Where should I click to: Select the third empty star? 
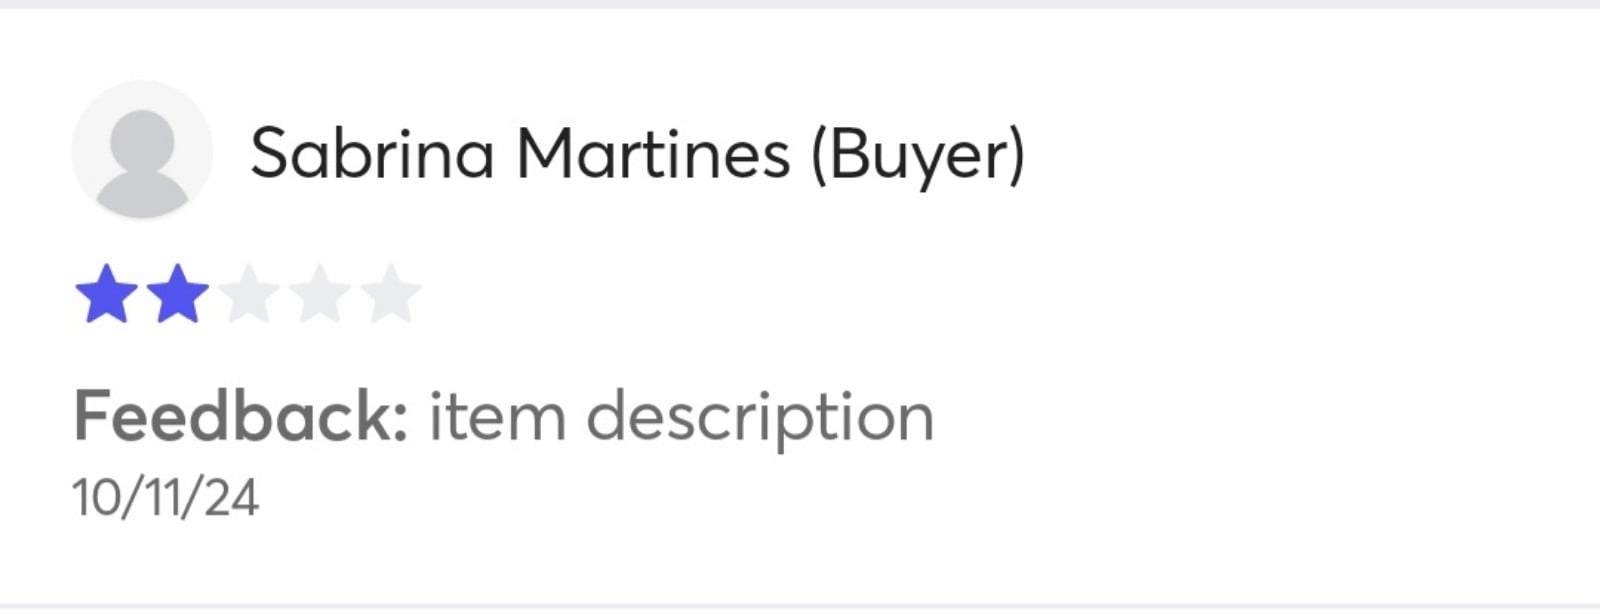pos(248,294)
